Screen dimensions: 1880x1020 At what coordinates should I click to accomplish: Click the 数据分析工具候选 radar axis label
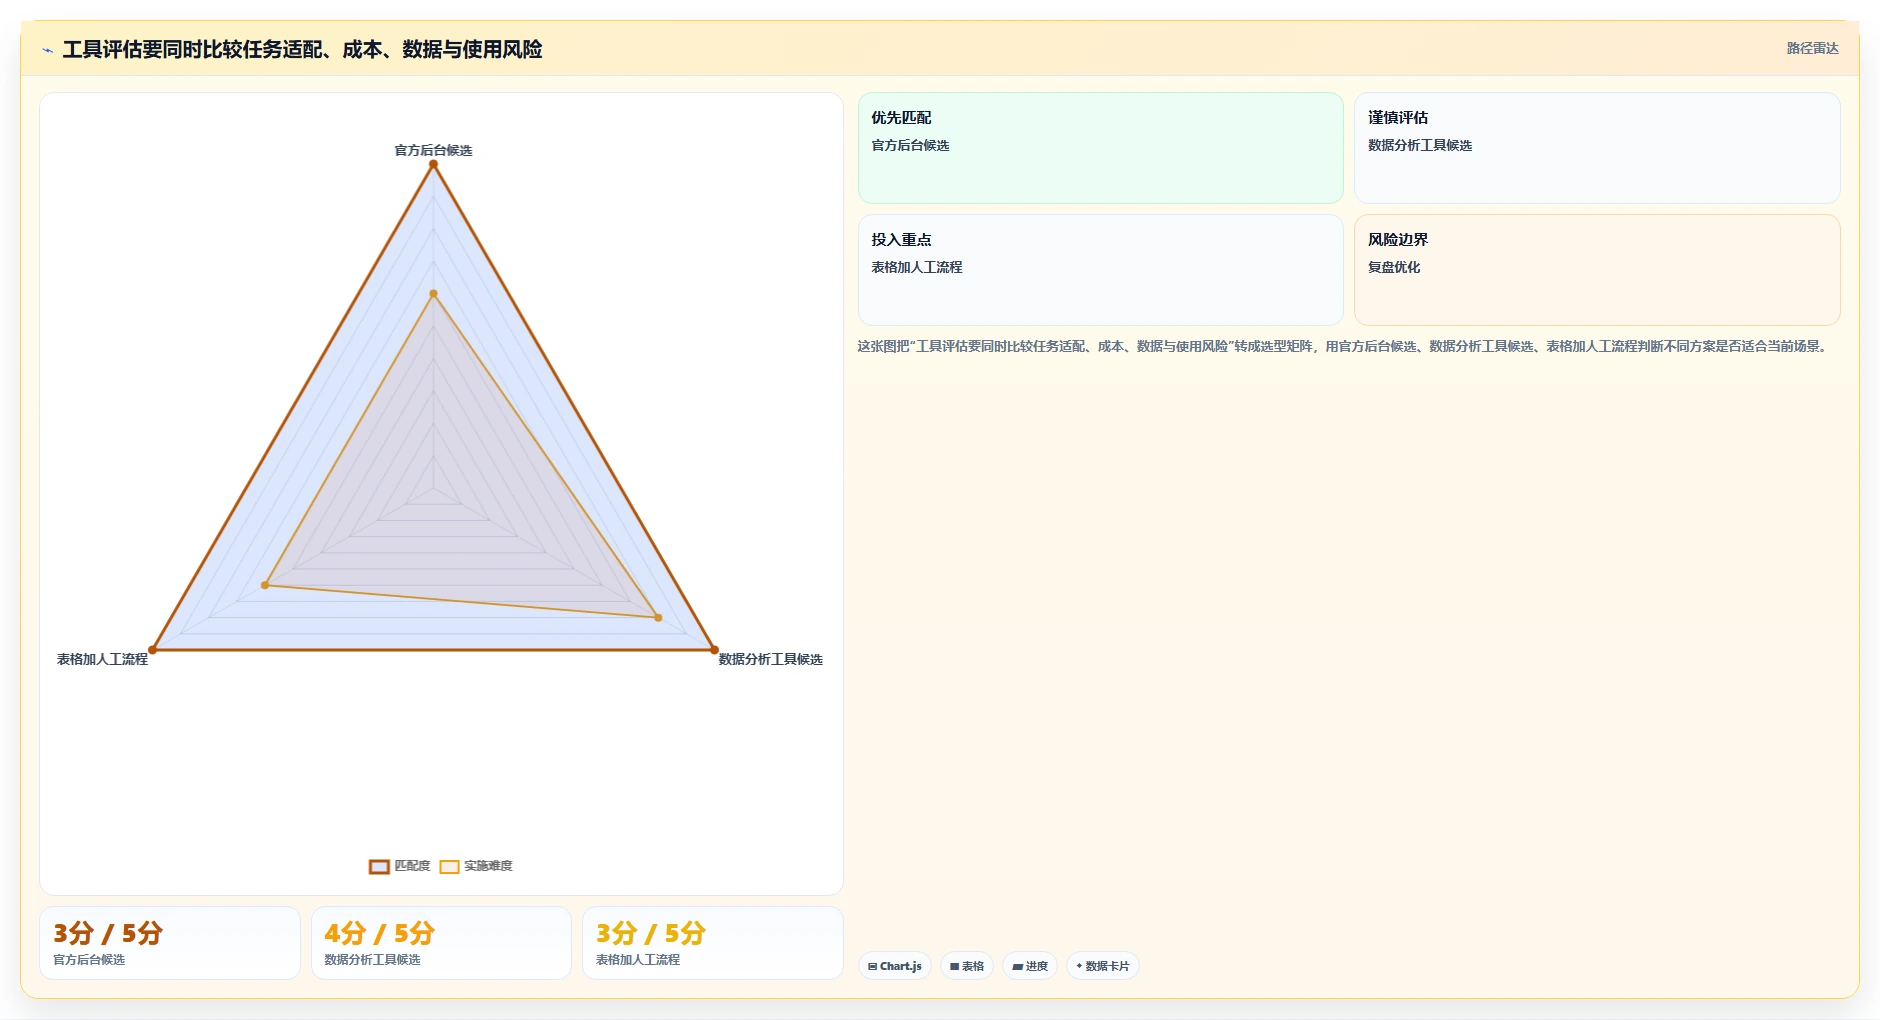pos(770,659)
